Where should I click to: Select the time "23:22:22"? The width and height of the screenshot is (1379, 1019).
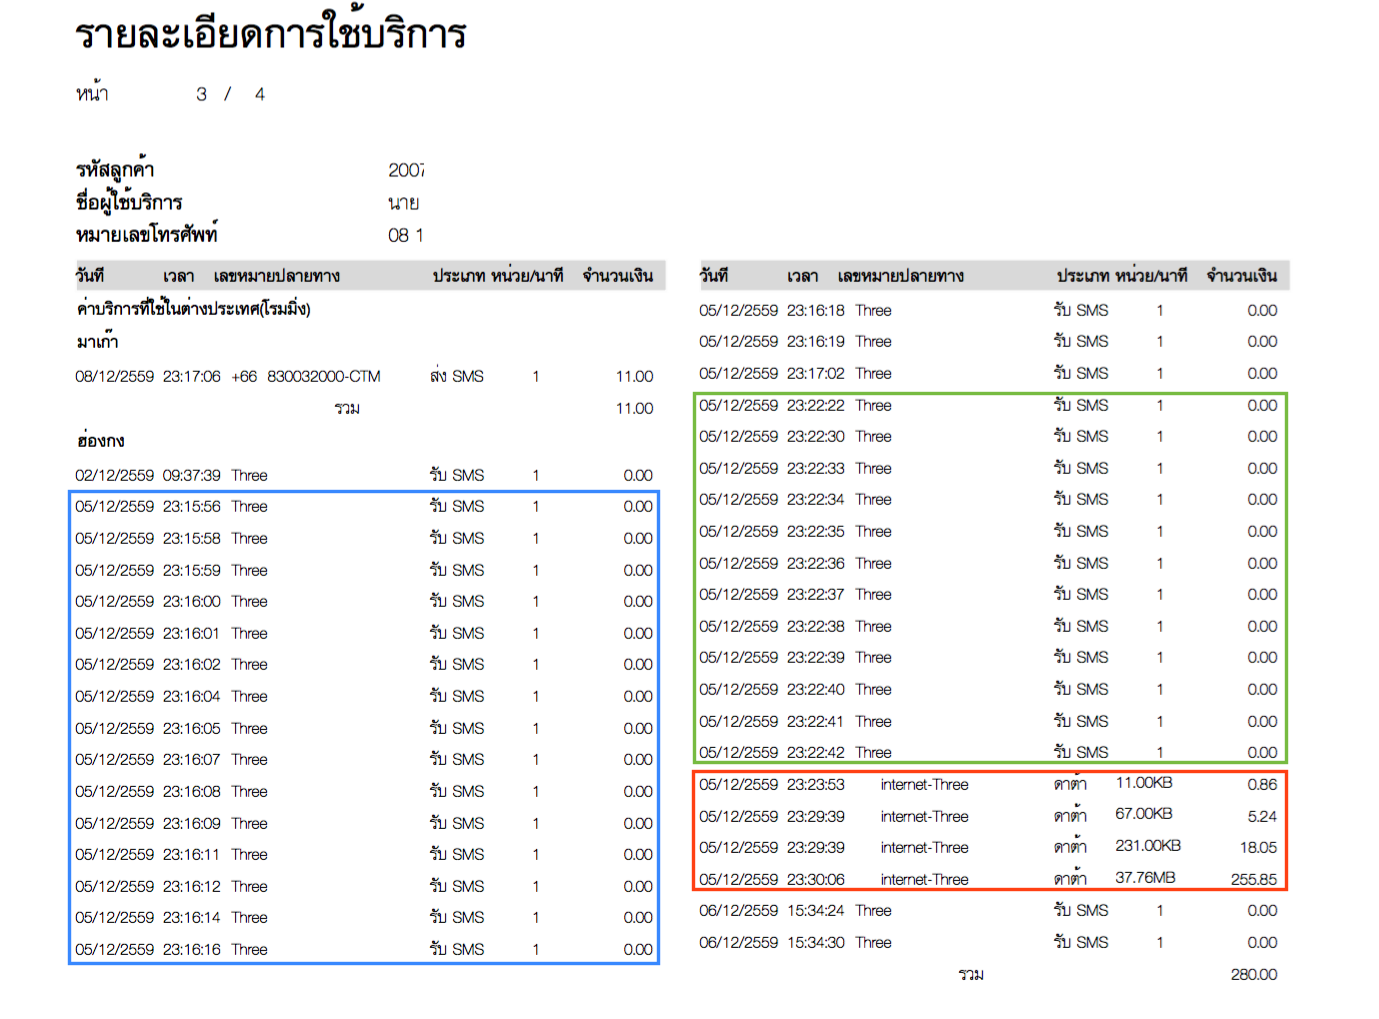pyautogui.click(x=816, y=406)
